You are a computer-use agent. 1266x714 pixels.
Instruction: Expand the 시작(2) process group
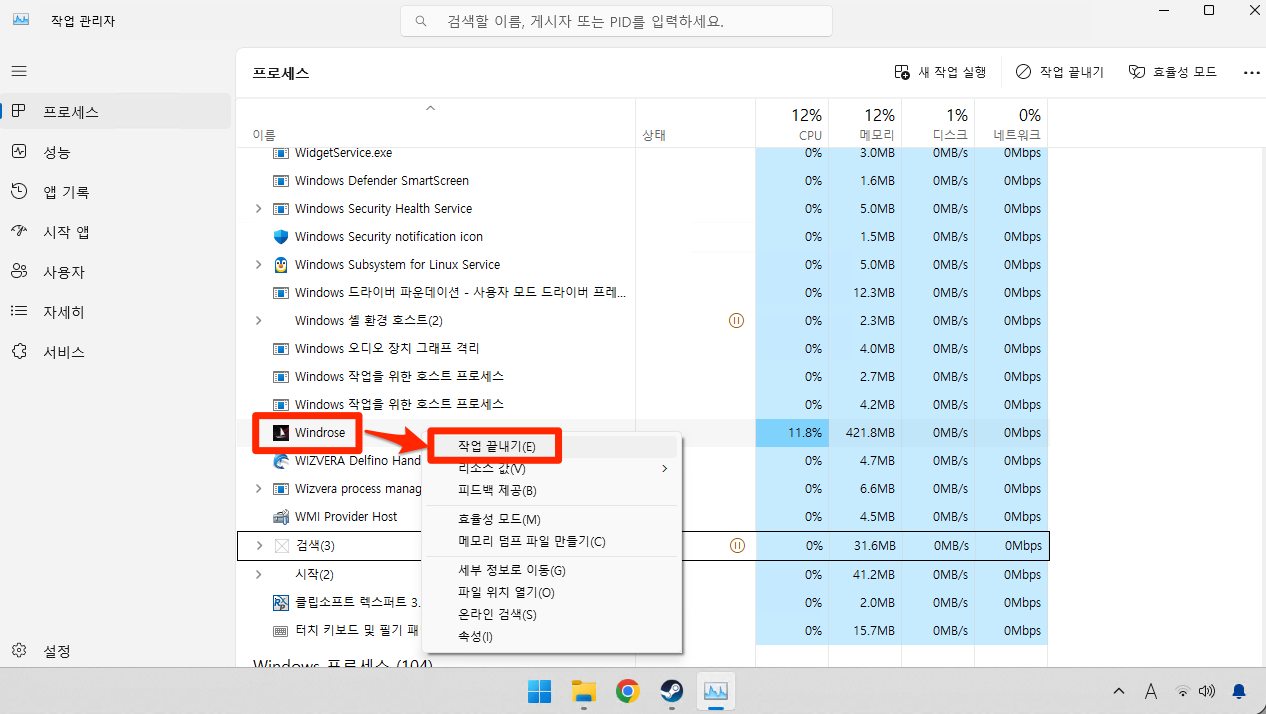(x=258, y=575)
